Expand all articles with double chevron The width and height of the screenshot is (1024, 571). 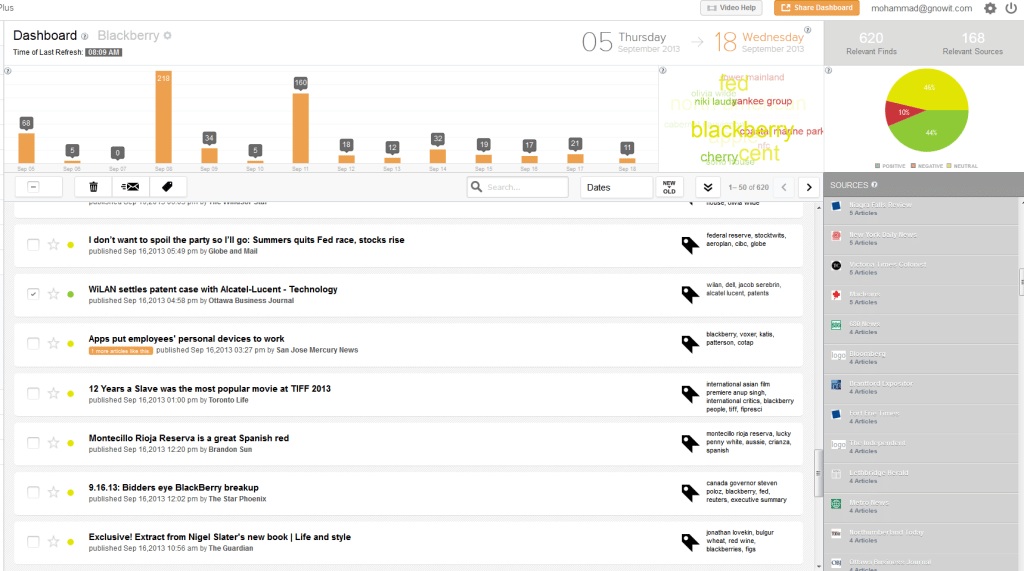click(708, 188)
